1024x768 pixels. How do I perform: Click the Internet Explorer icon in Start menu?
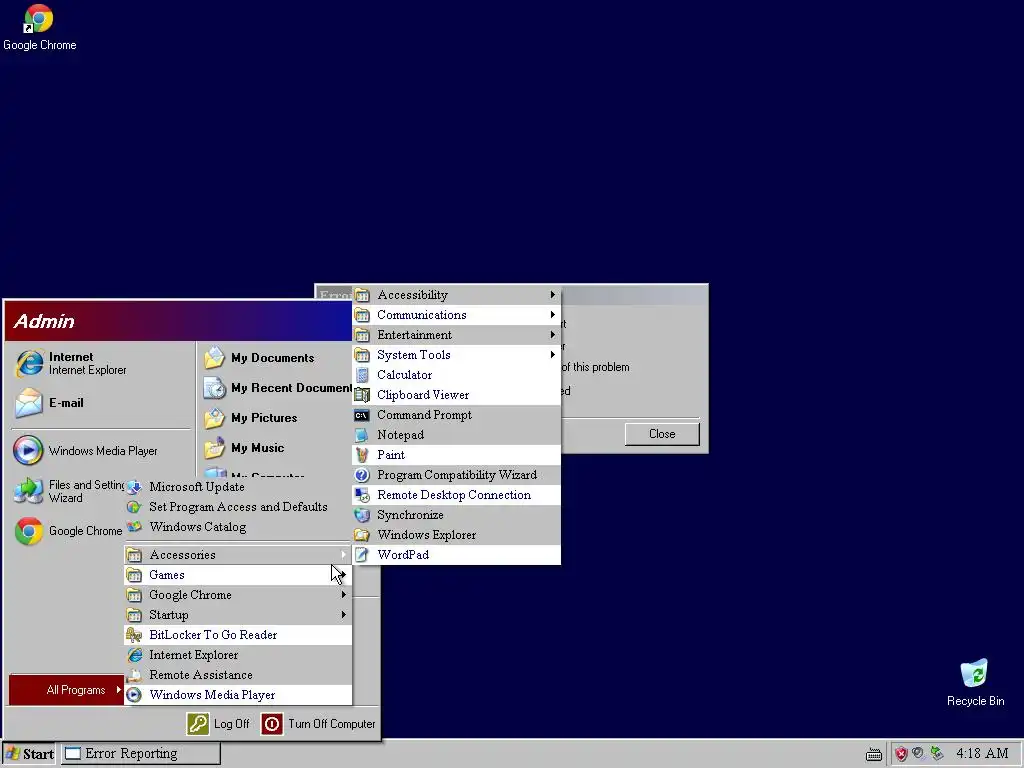(x=29, y=363)
